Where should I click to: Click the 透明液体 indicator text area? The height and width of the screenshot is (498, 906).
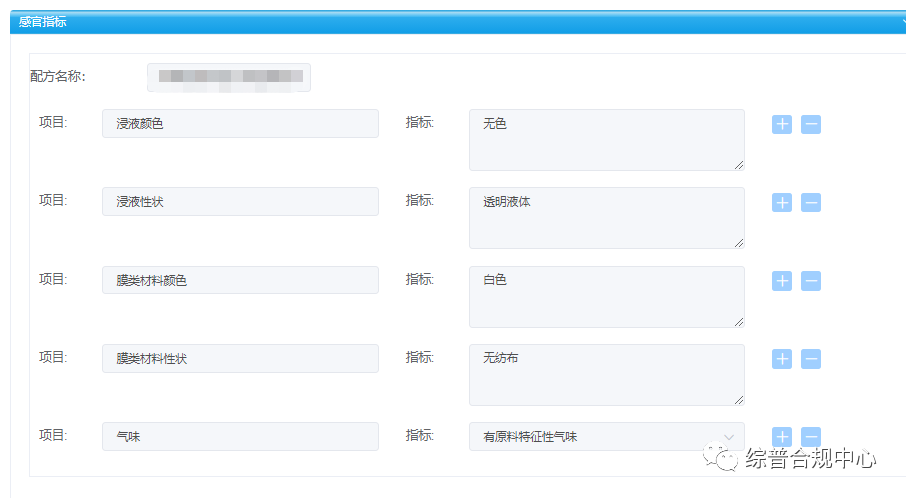pos(606,218)
